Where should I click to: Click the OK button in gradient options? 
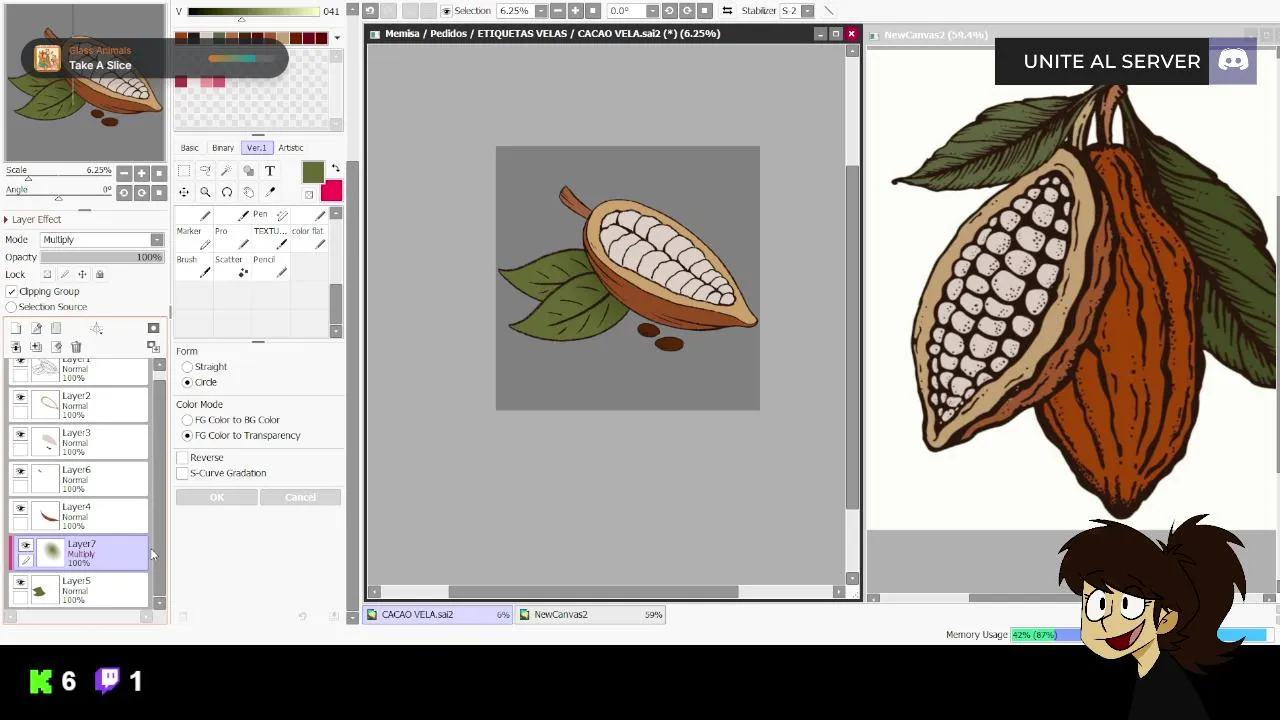217,498
